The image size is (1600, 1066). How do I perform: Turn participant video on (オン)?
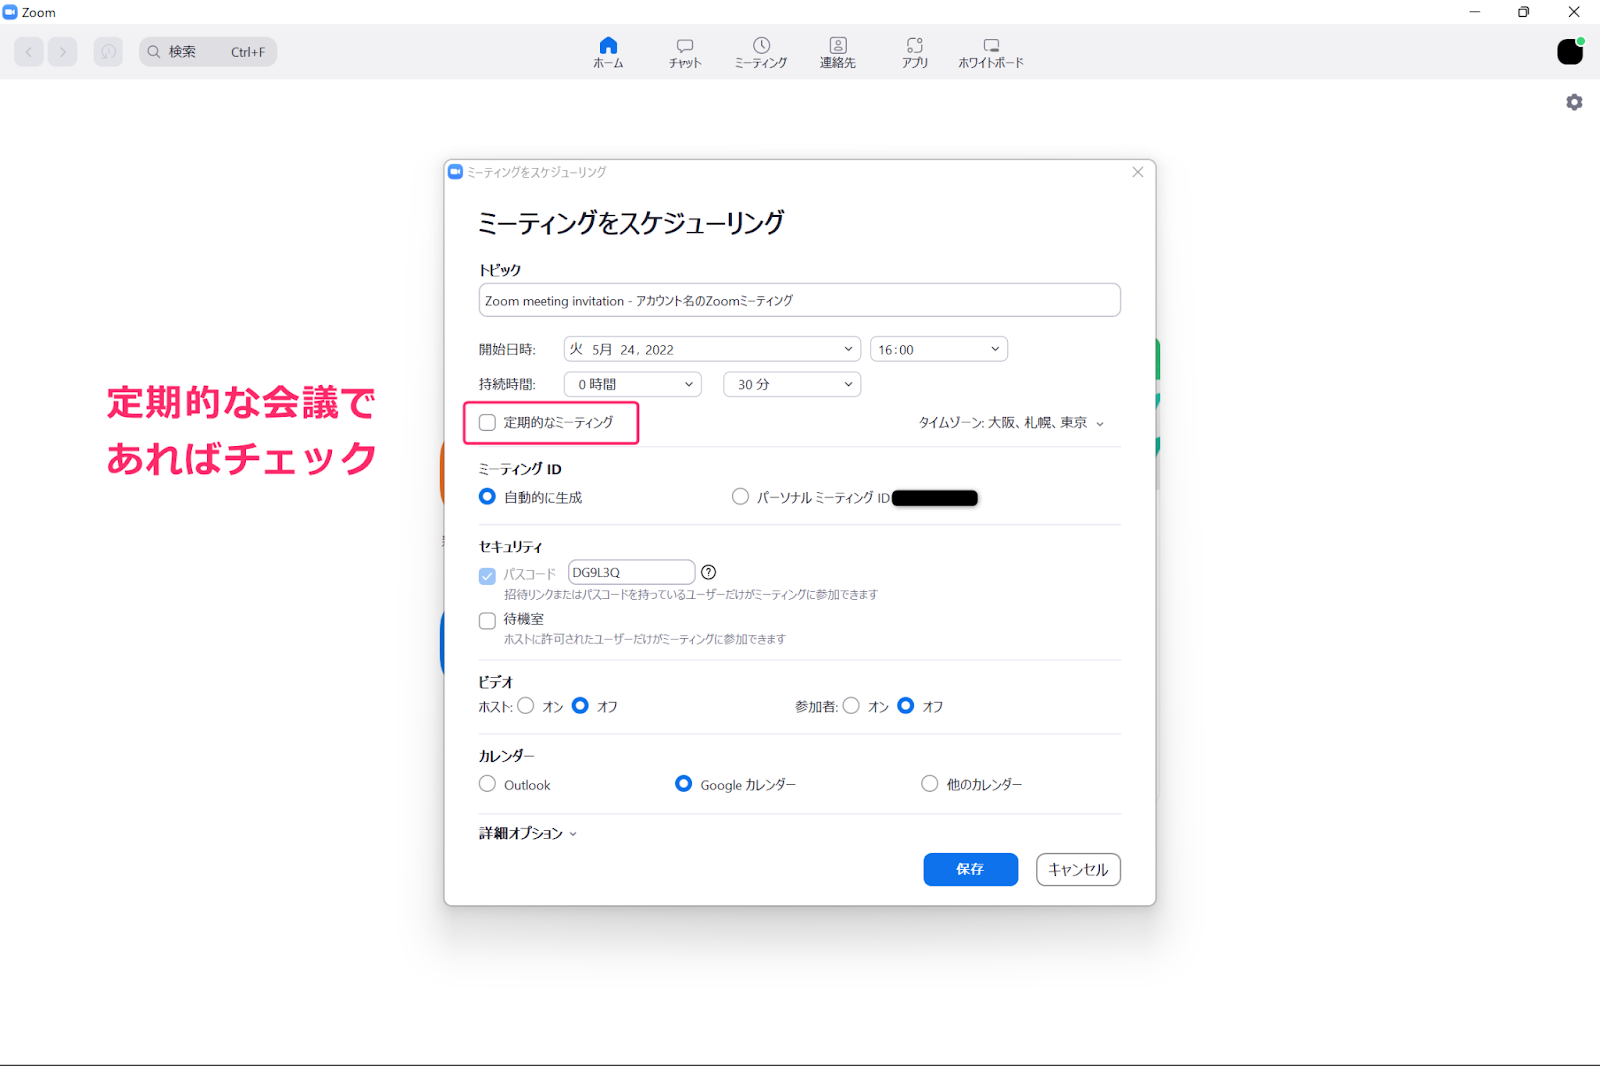coord(851,706)
